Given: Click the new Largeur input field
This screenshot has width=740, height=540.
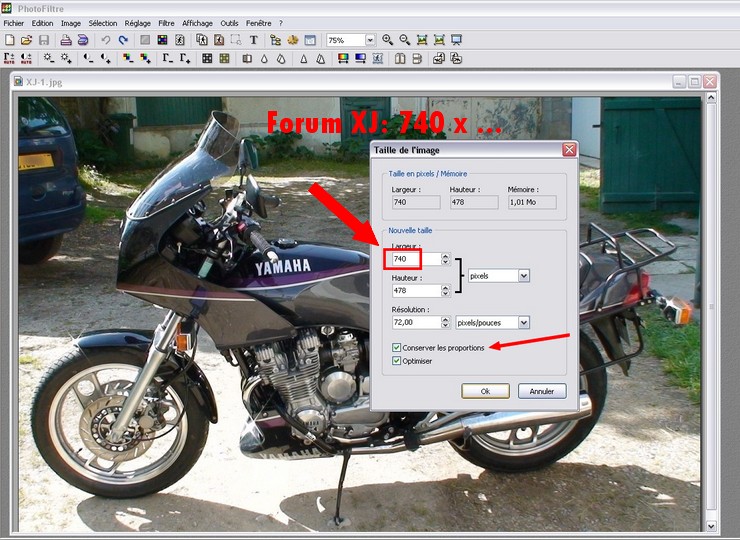Looking at the screenshot, I should tap(417, 259).
